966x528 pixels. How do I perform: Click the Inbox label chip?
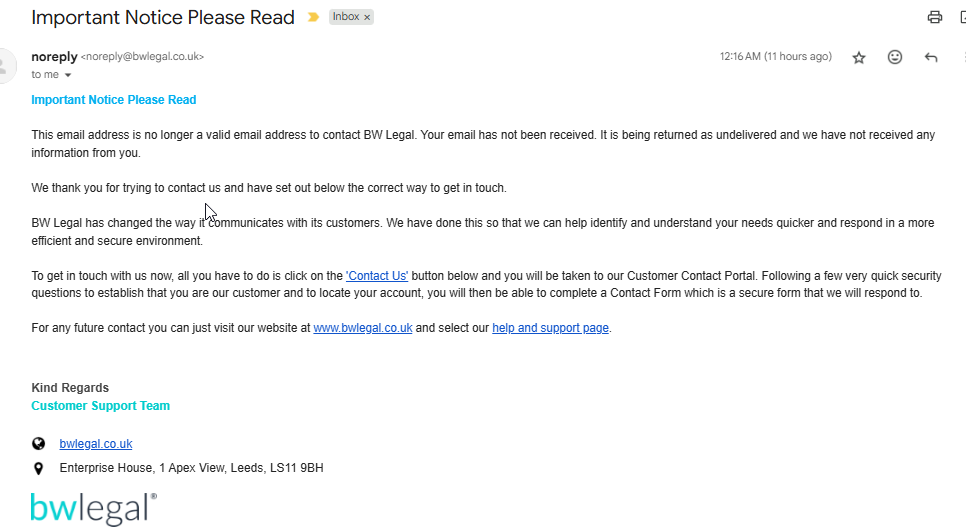[345, 18]
